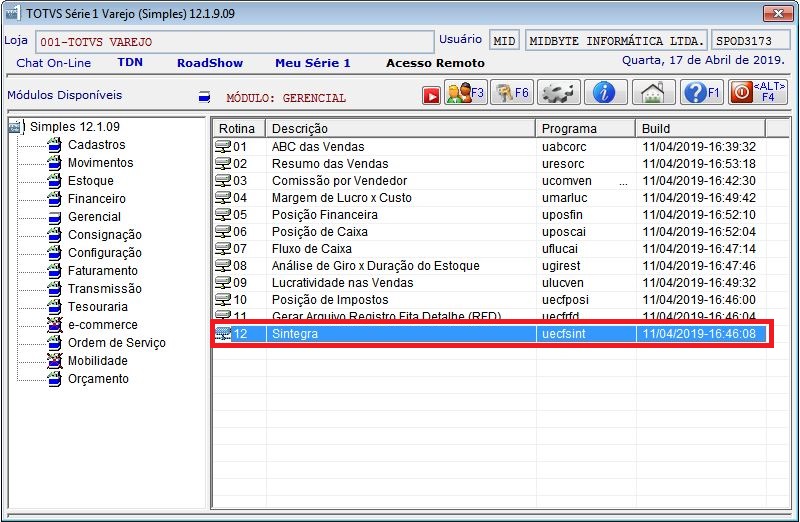
Task: Click the Gerencial module icon
Action: [x=55, y=217]
